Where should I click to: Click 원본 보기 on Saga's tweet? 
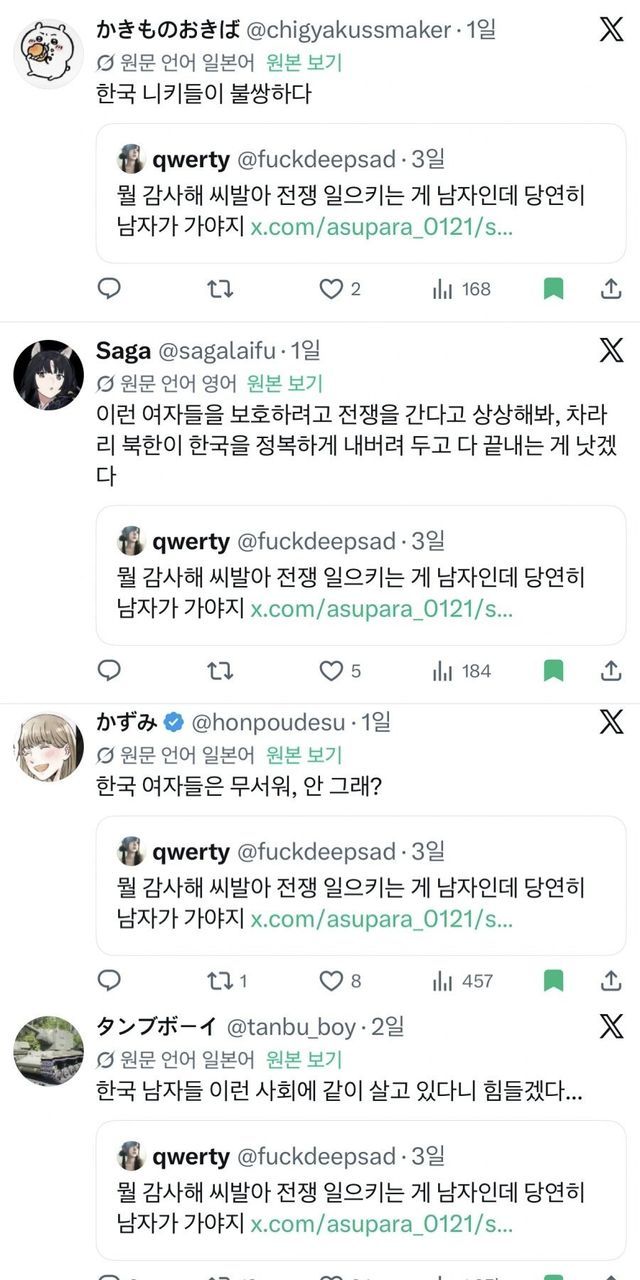pos(286,382)
